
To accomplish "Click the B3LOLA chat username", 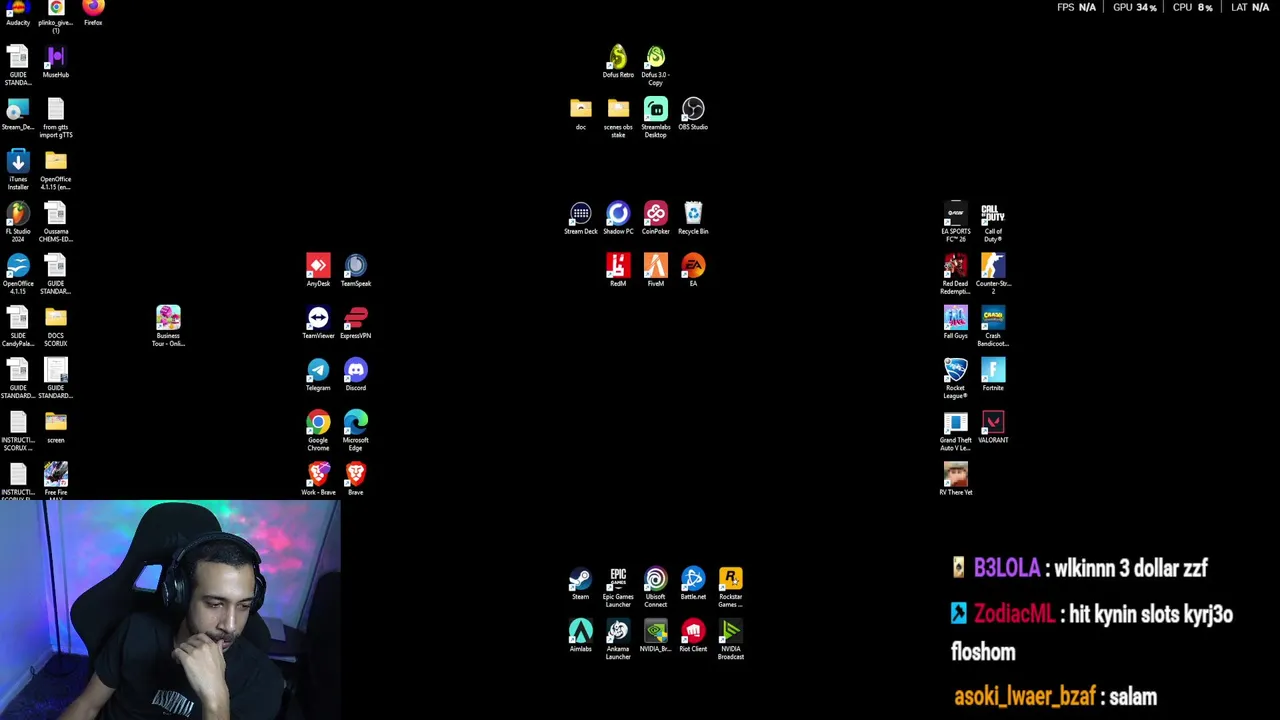I will pos(1006,568).
